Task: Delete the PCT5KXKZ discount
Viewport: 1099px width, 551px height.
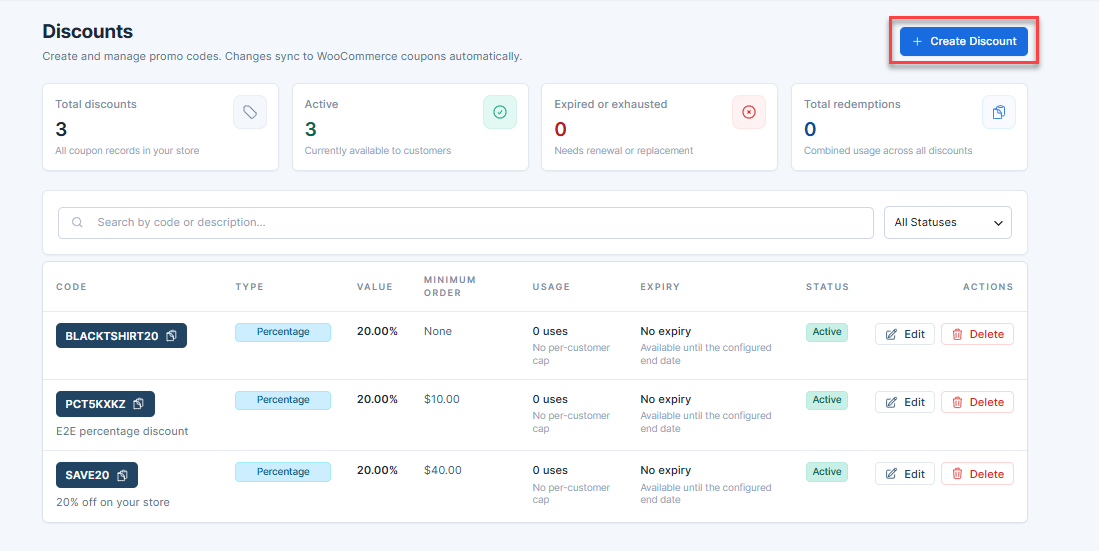Action: pos(977,402)
